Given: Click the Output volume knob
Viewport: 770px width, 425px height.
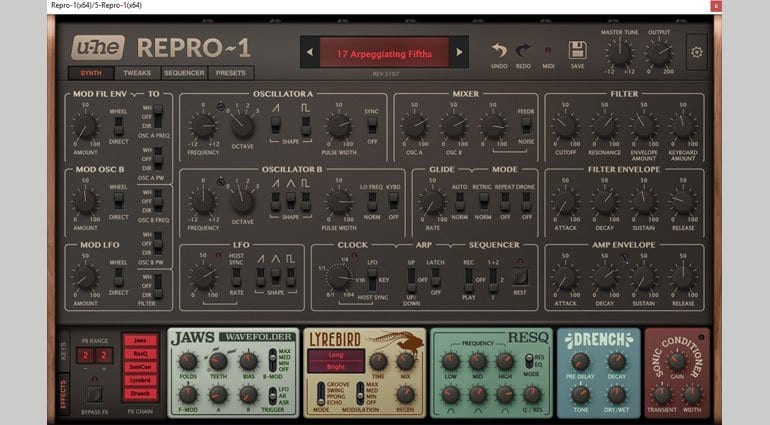Looking at the screenshot, I should [659, 53].
